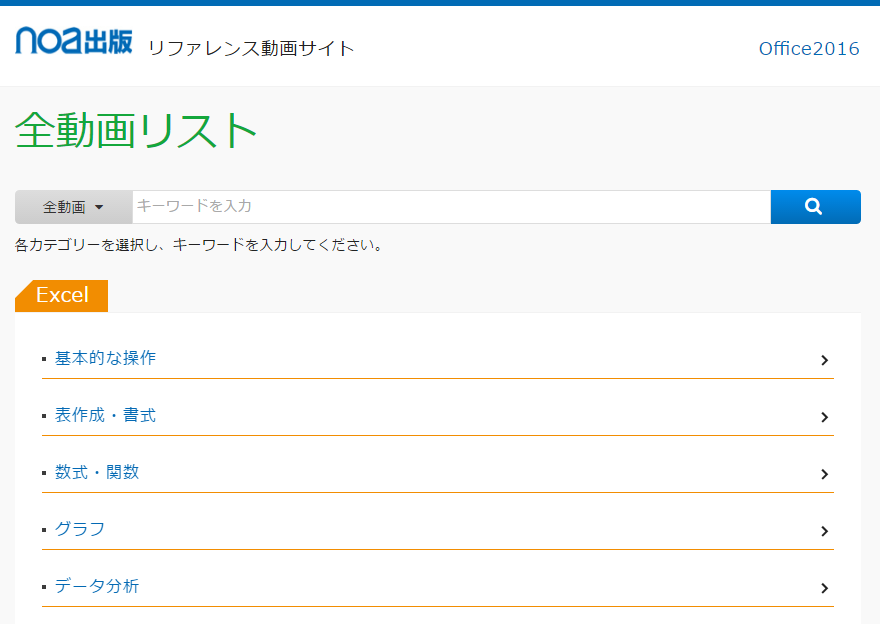Open the 全動画 category dropdown
The height and width of the screenshot is (624, 880).
tap(73, 207)
